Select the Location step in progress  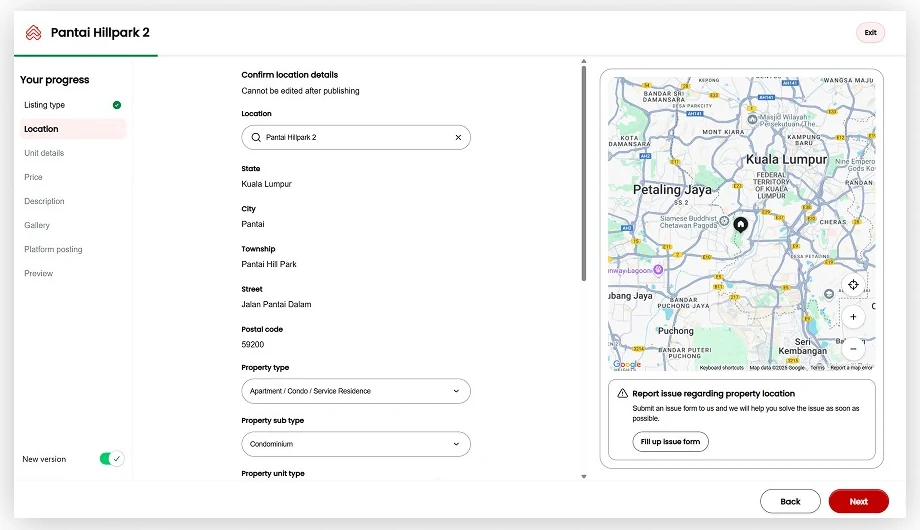[73, 129]
